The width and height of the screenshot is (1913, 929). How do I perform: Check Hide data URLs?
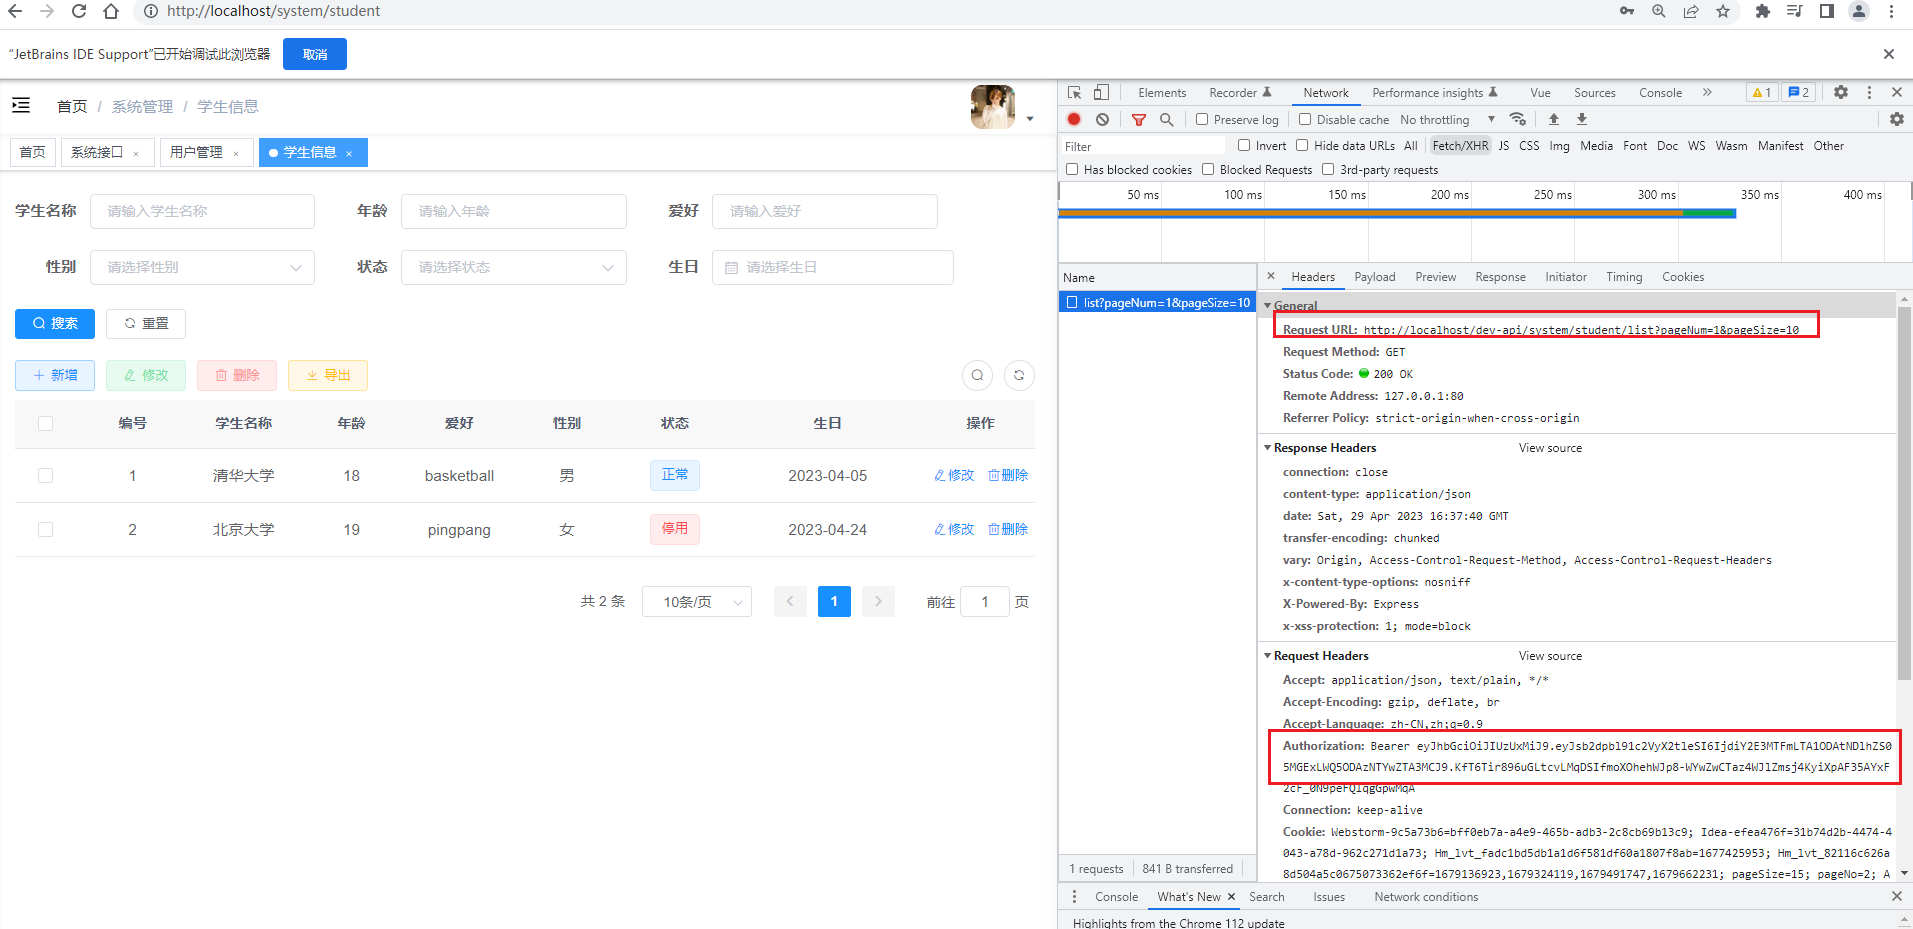(x=1302, y=145)
